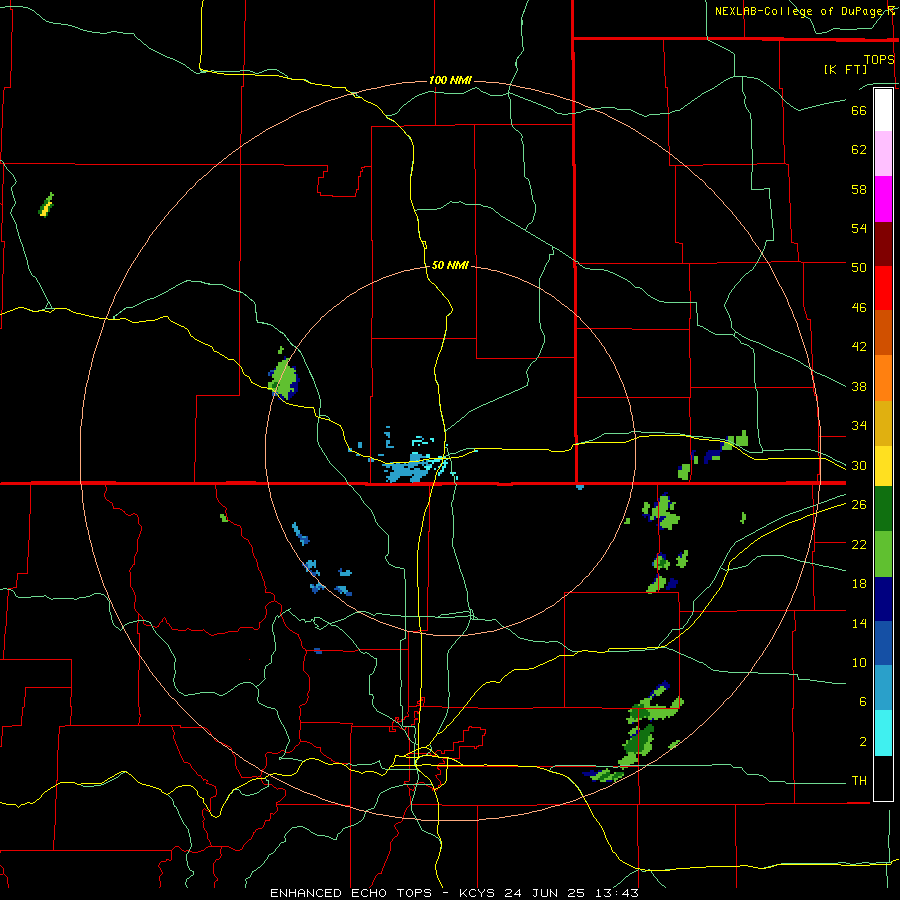
Task: Click the cyan 2-6 kft legend swatch
Action: [x=883, y=733]
